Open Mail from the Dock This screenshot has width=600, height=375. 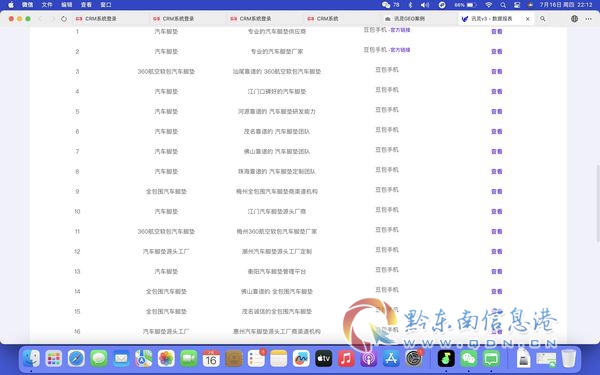pos(121,359)
